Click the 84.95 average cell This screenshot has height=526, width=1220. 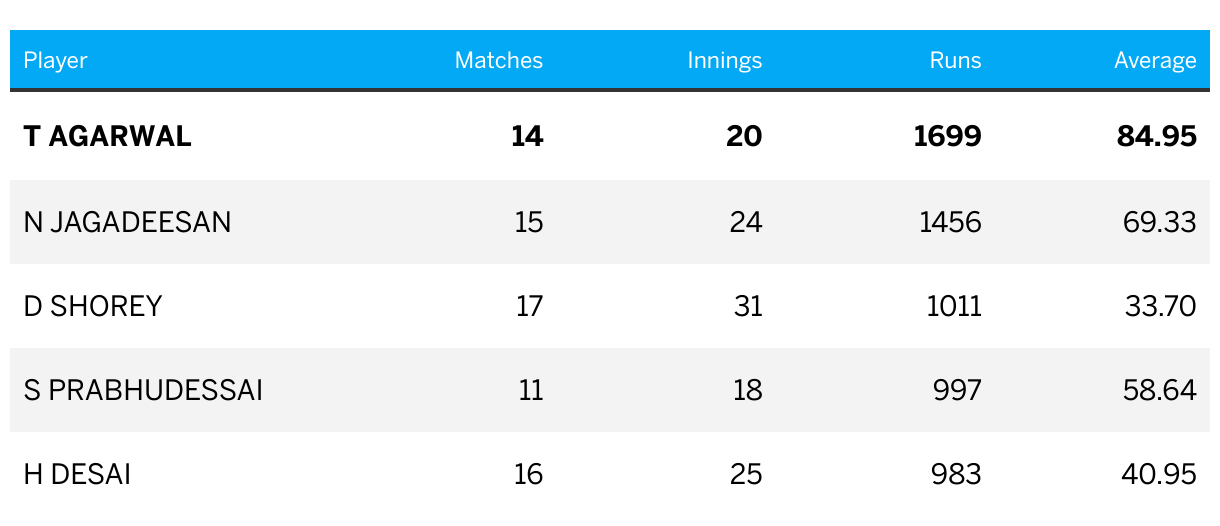pos(1157,137)
